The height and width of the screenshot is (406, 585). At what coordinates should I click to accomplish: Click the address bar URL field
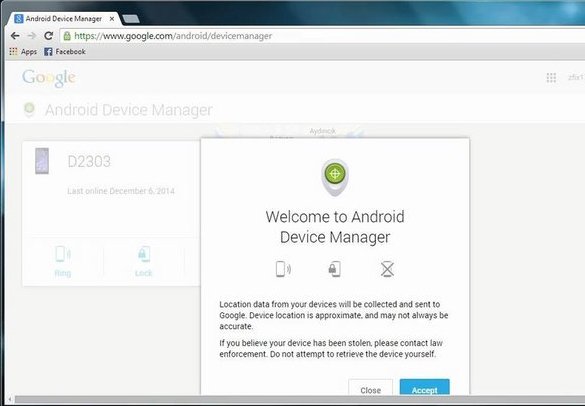click(321, 36)
